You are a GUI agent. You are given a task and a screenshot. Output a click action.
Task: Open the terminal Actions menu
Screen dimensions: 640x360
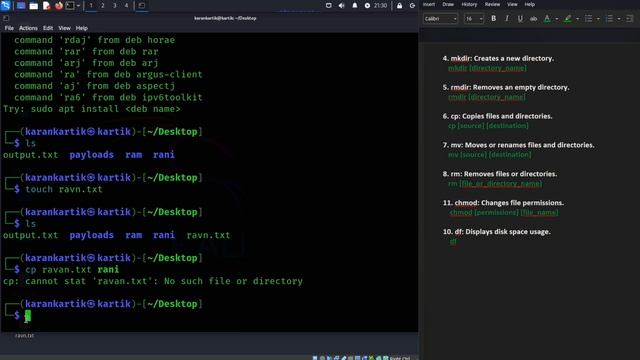[28, 28]
